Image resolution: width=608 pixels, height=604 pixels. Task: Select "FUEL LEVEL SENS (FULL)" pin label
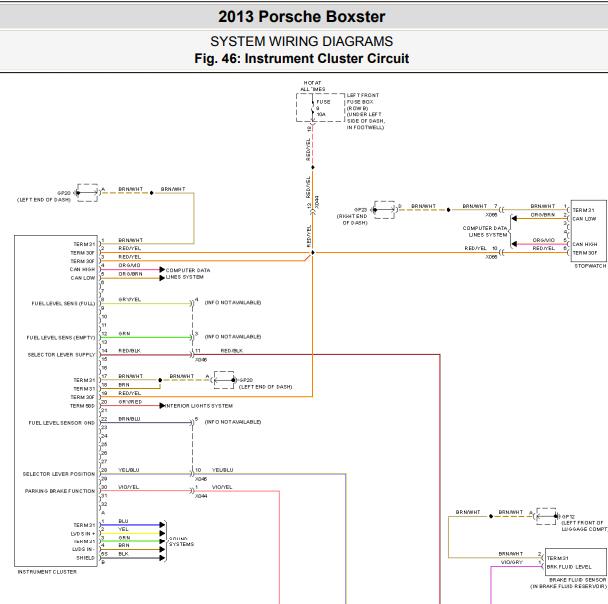63,304
